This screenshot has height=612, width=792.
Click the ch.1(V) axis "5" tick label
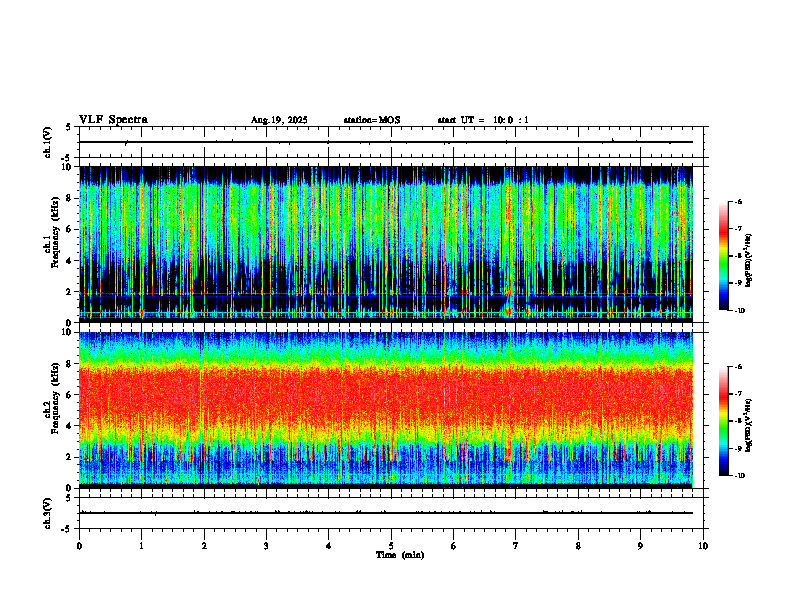(x=68, y=127)
